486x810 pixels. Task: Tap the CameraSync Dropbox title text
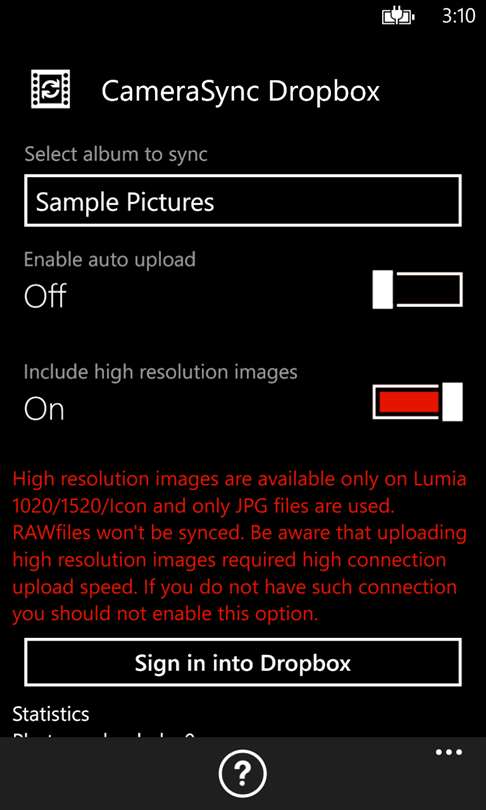click(x=241, y=90)
